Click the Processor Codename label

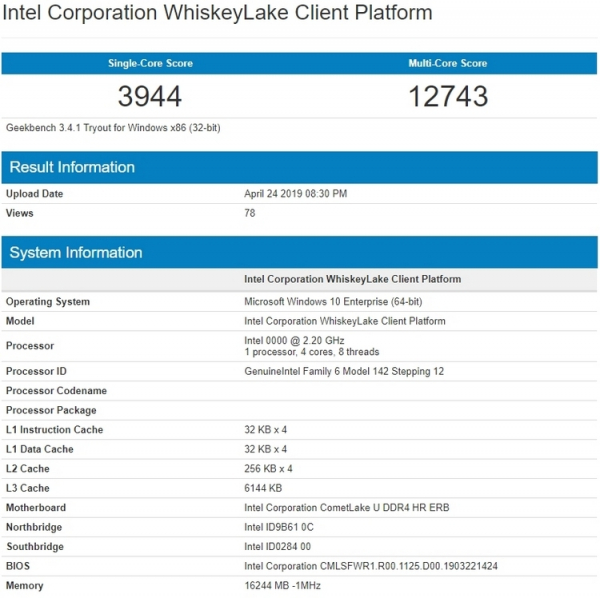point(56,391)
